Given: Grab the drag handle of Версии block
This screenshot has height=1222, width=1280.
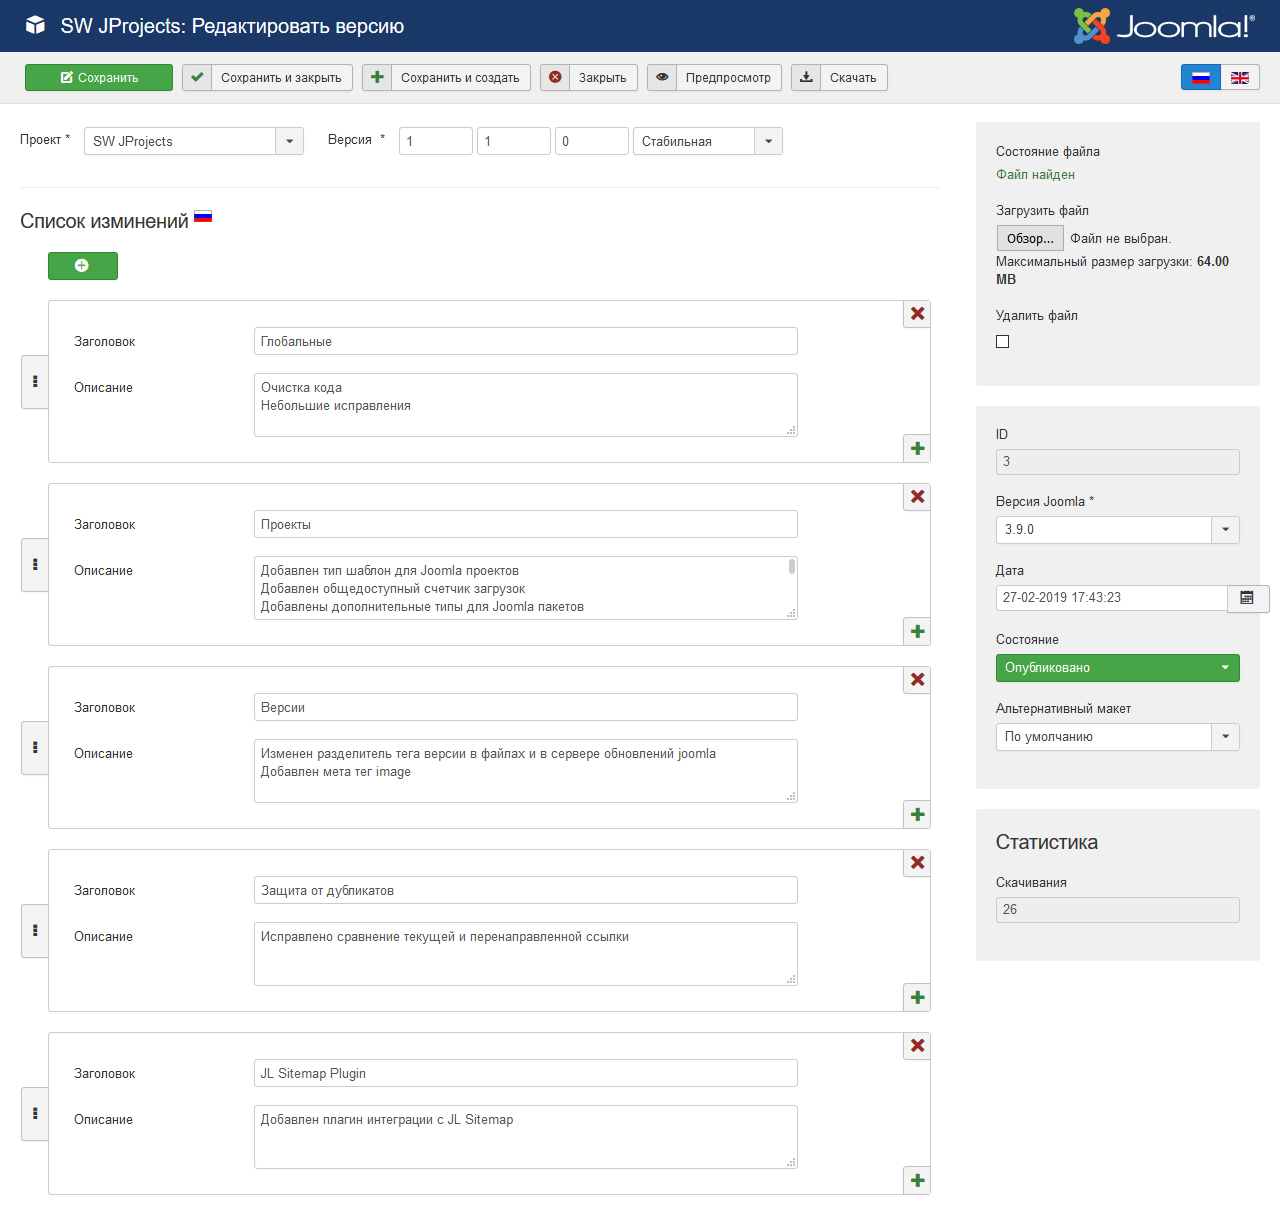Looking at the screenshot, I should (x=35, y=748).
